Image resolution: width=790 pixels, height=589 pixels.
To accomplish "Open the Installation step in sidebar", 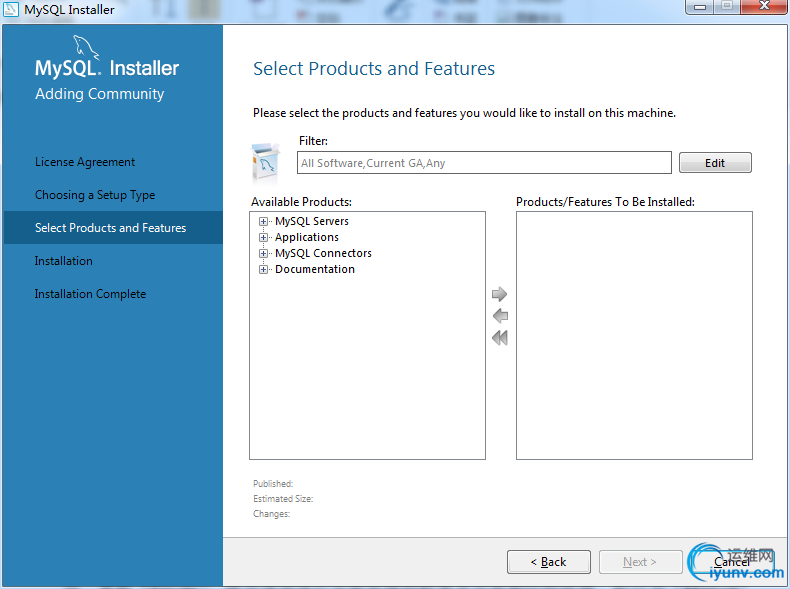I will point(63,261).
